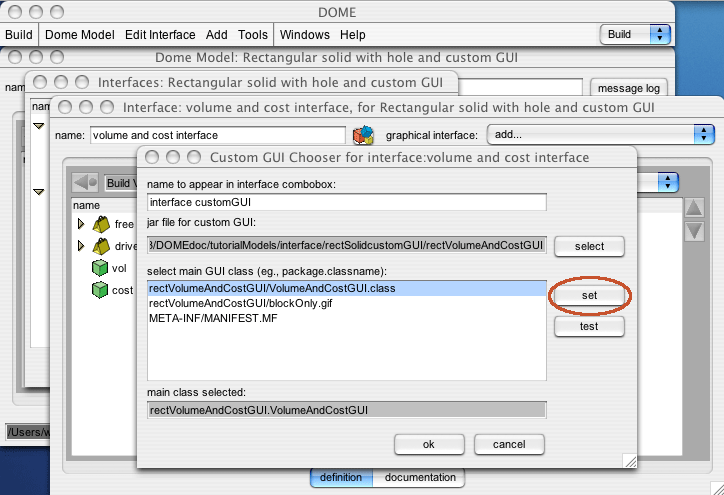Expand the 'drive' tree node
724x495 pixels.
coord(81,246)
